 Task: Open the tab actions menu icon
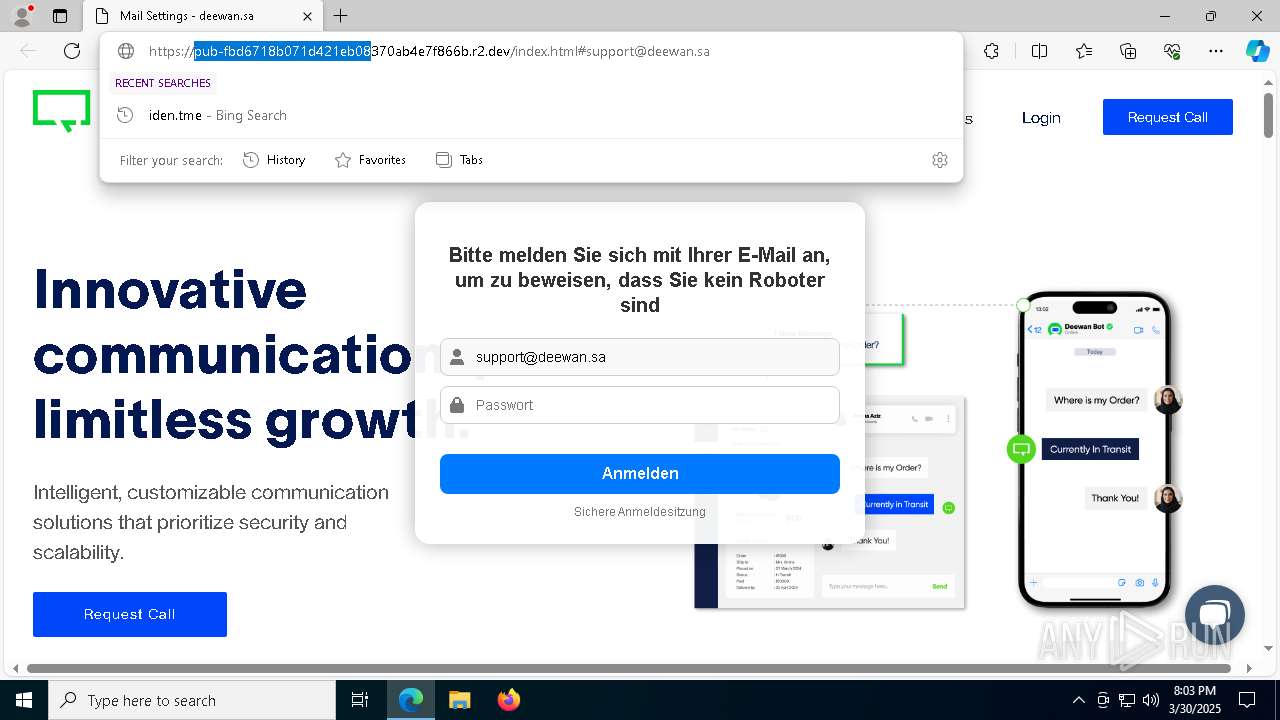click(60, 16)
